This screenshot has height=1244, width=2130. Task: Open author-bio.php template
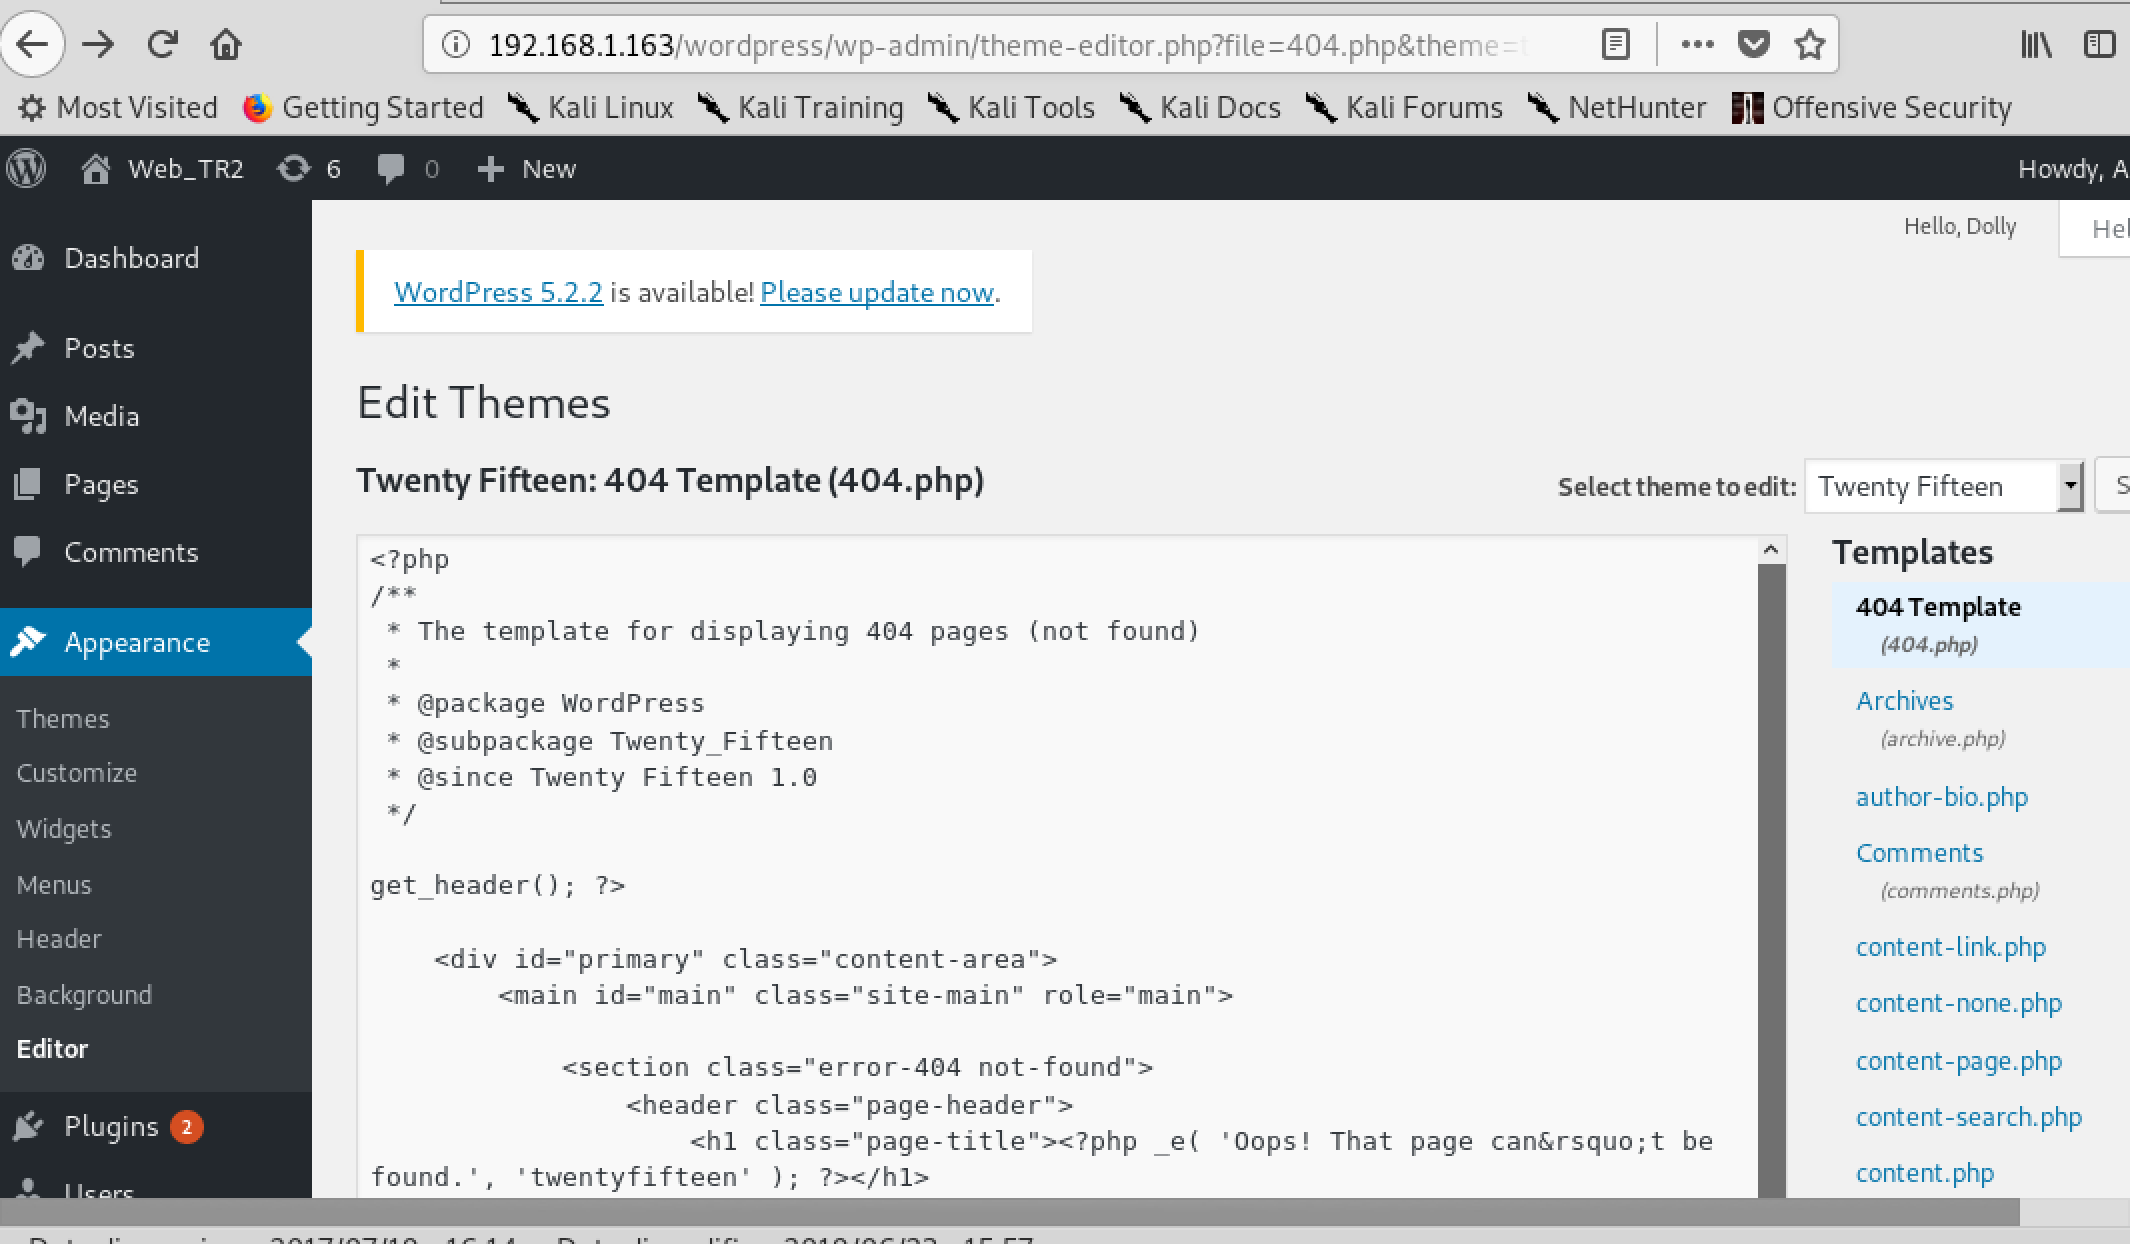pyautogui.click(x=1942, y=797)
